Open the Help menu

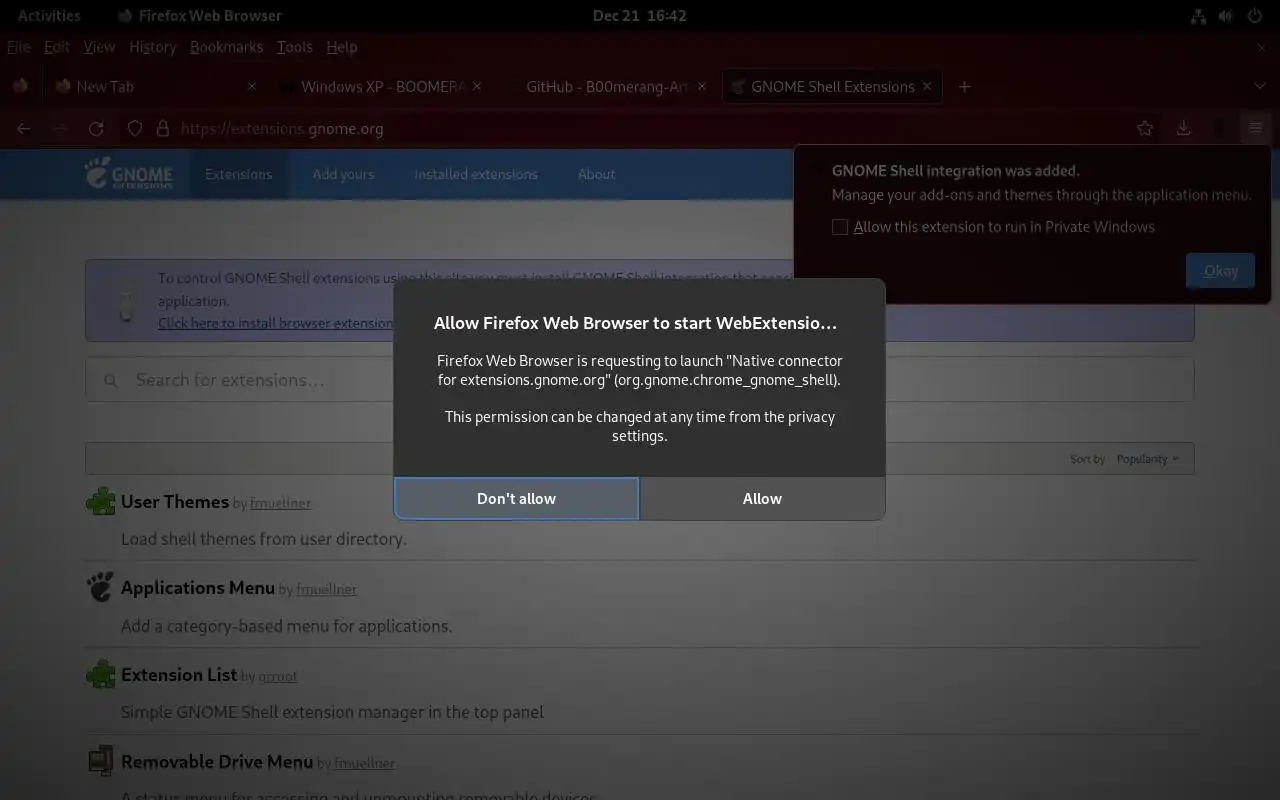point(341,47)
